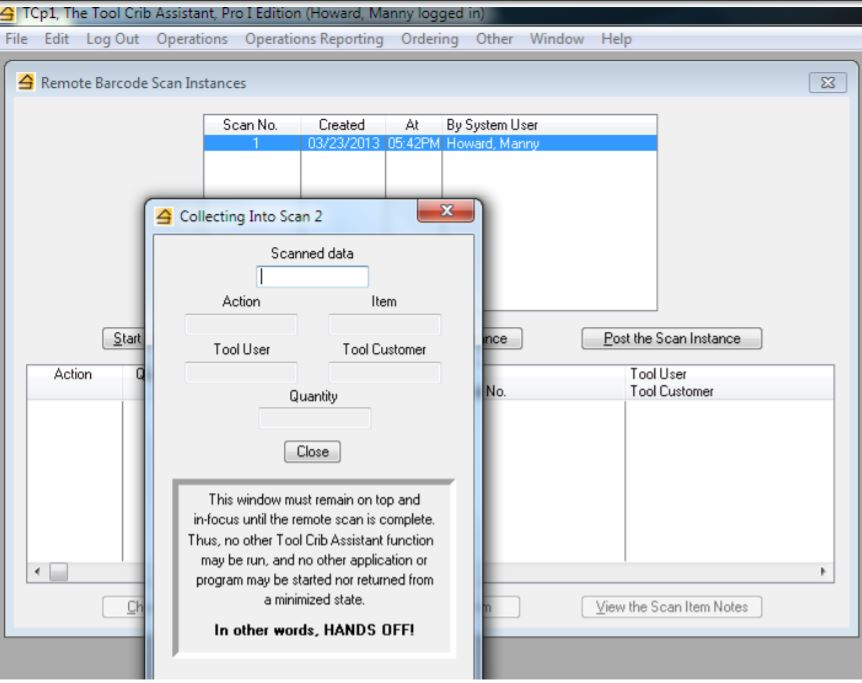Click the Created column header
Viewport: 862px width, 683px height.
coord(344,125)
